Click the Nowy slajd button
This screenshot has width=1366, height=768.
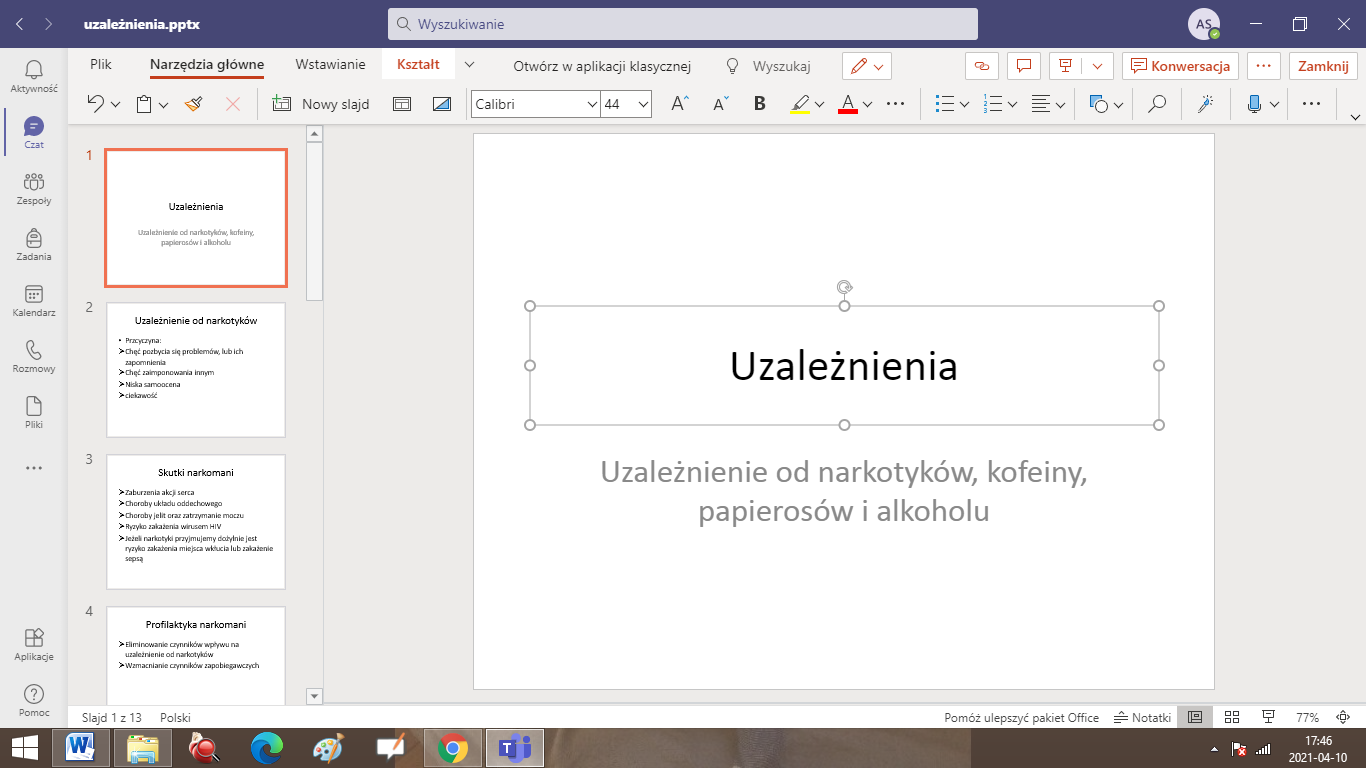pyautogui.click(x=321, y=104)
